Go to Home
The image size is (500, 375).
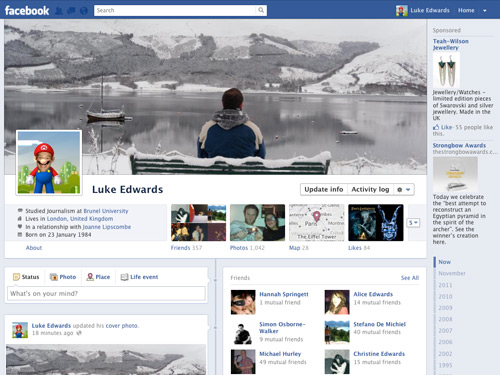(466, 10)
